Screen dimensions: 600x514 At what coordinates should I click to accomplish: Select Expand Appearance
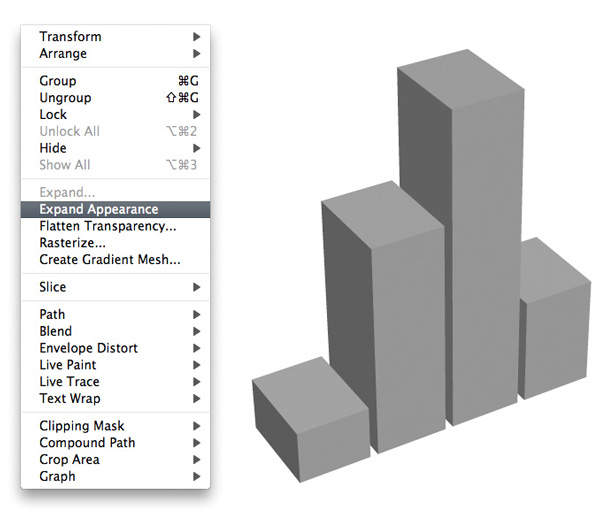coord(116,209)
